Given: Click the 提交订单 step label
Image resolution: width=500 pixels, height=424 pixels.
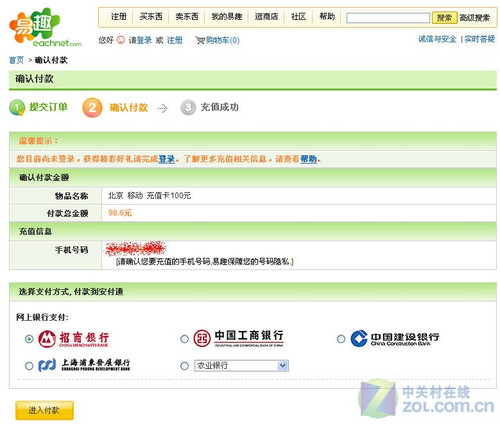Looking at the screenshot, I should coord(48,107).
